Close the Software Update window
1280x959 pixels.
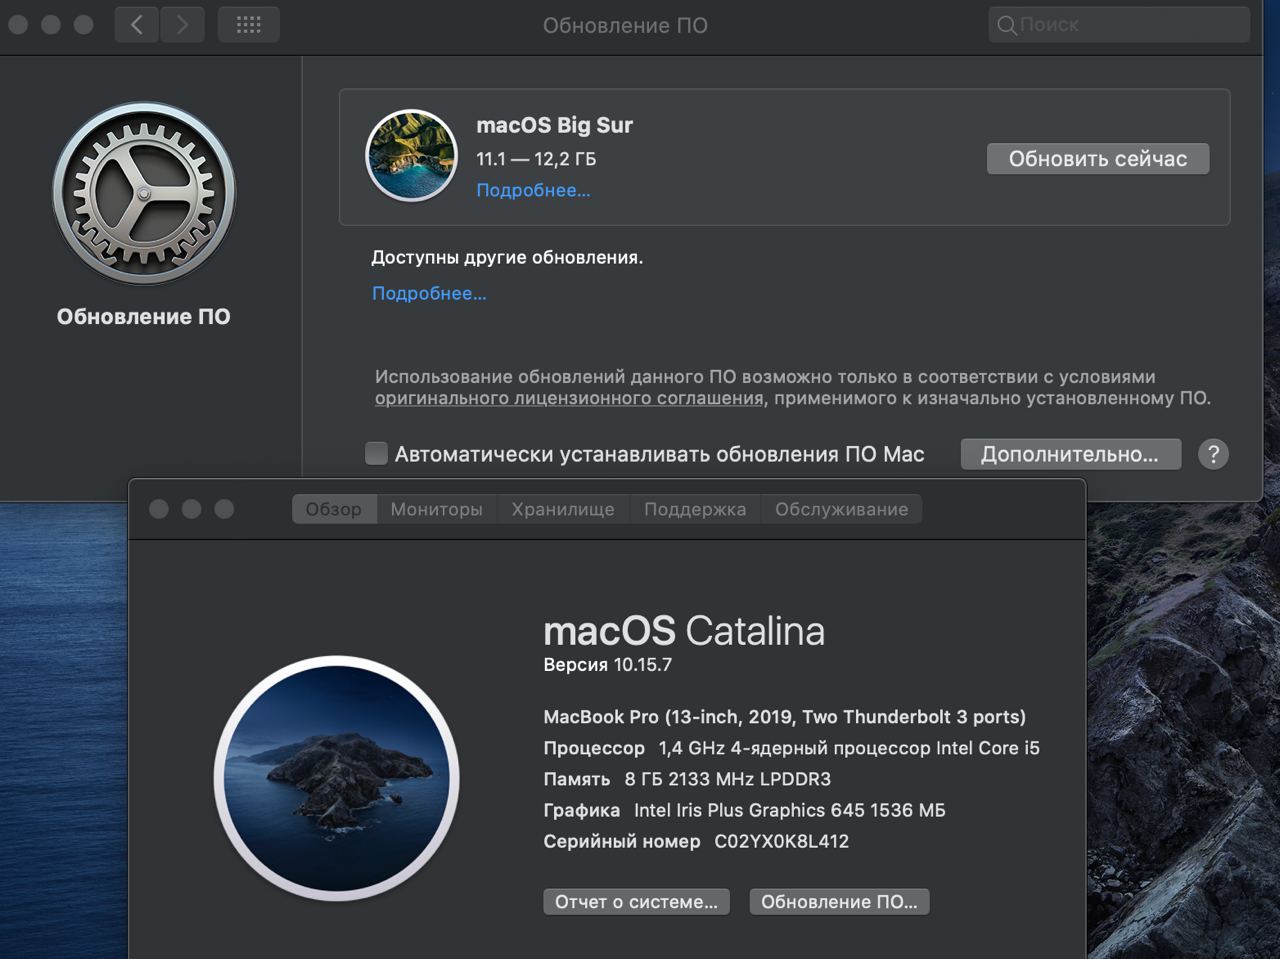coord(18,24)
